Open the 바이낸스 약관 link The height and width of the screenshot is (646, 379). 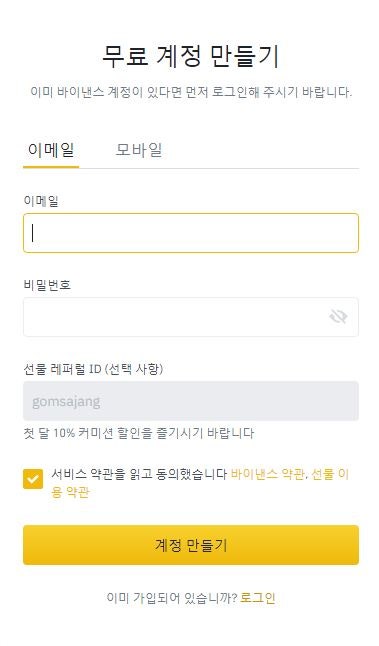tap(267, 474)
